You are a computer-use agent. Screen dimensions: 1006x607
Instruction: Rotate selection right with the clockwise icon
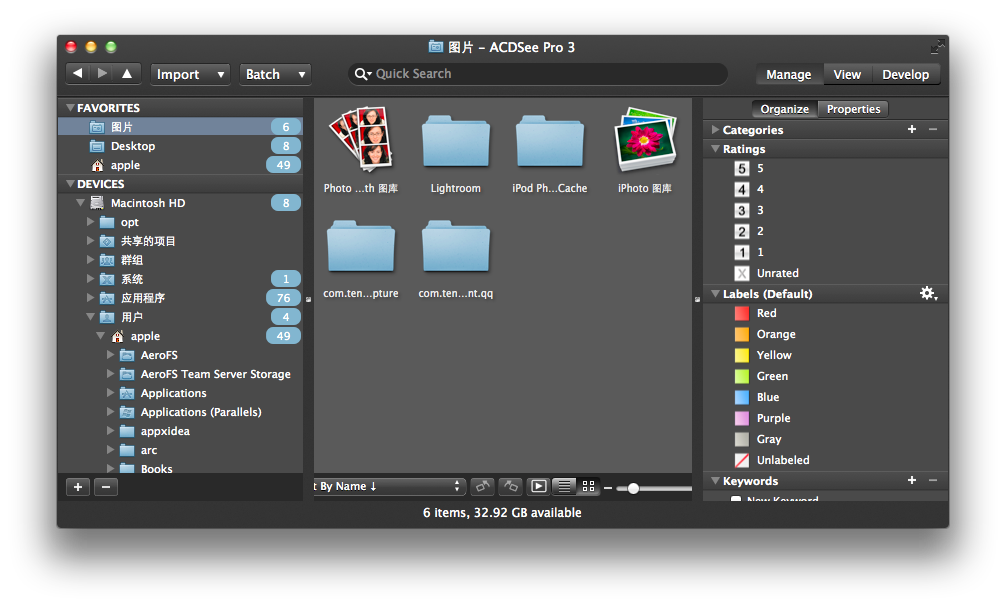tap(511, 486)
